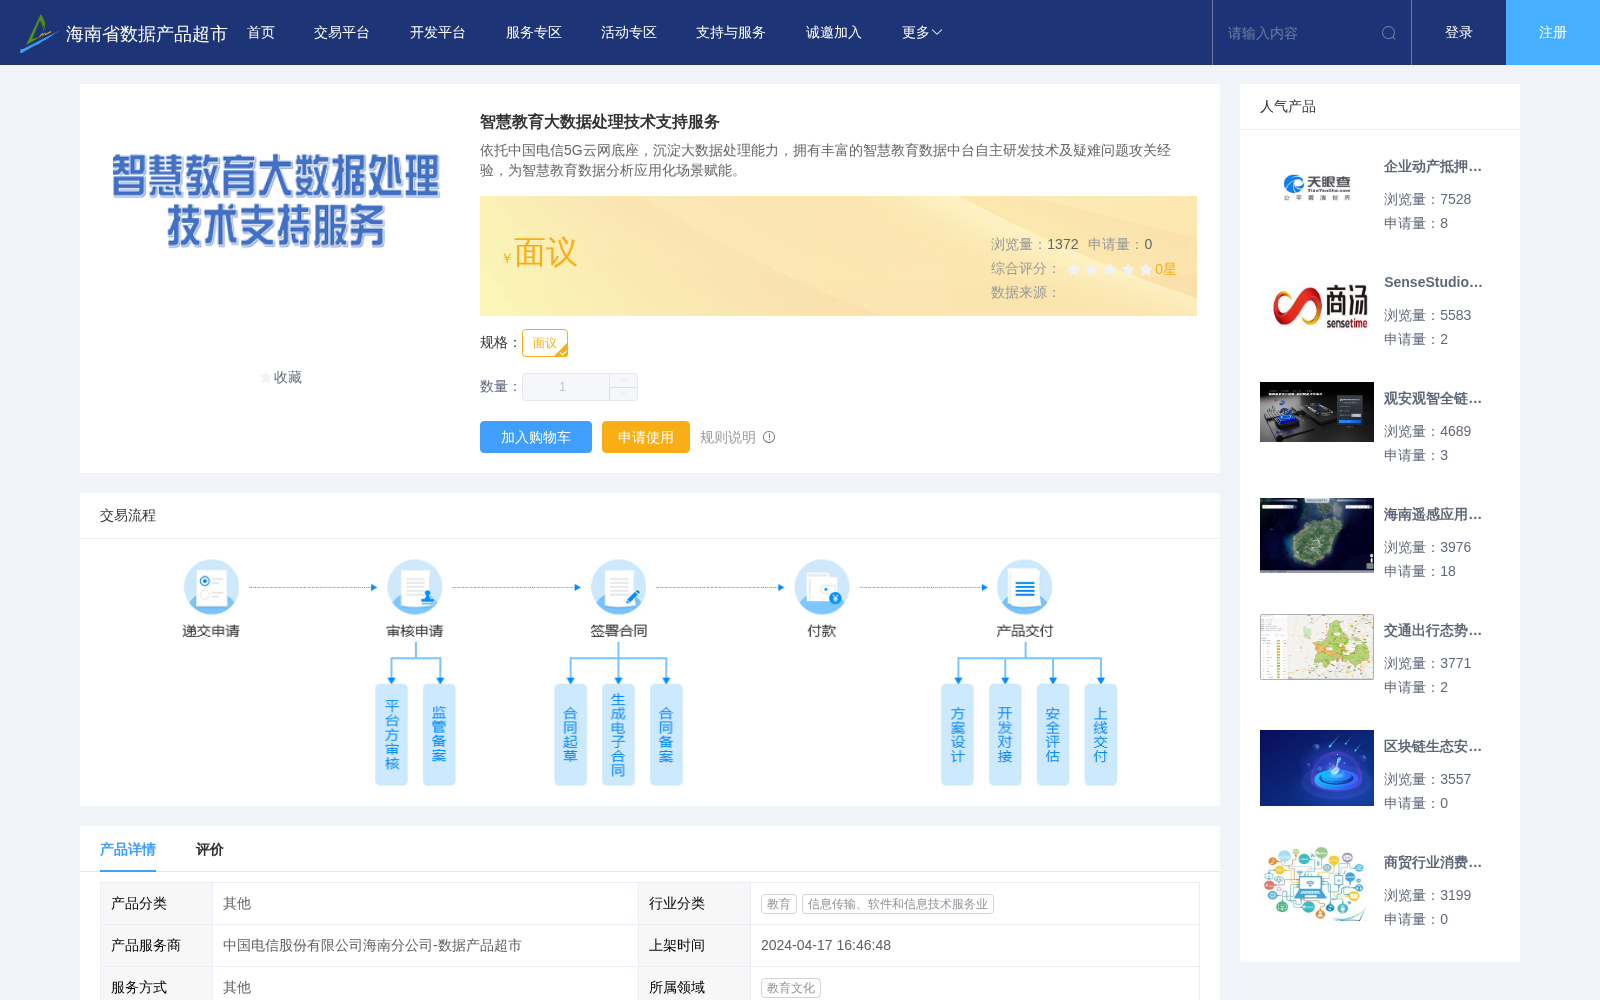Open the 商贸行业消费 product title
This screenshot has height=1000, width=1600.
coord(1433,863)
